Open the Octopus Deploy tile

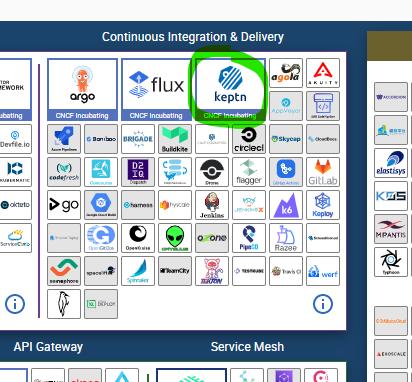coord(64,238)
